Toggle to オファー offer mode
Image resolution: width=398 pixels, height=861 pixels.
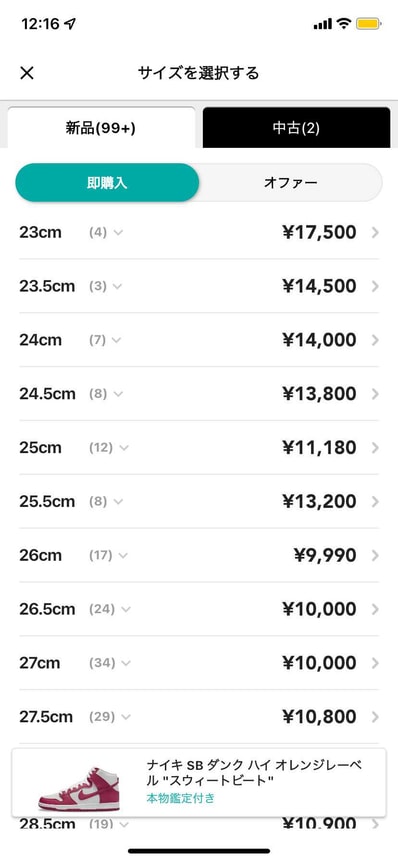click(x=290, y=183)
